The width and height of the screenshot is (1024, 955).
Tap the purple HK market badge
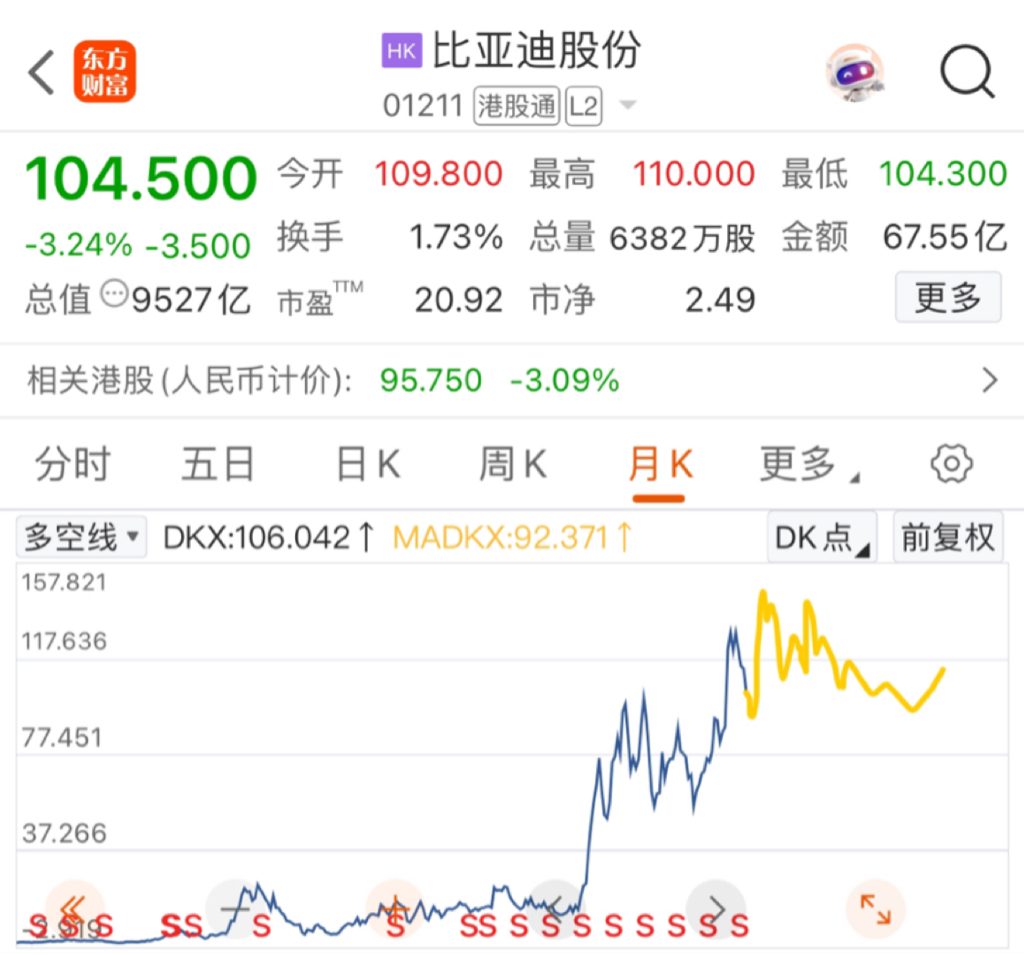pyautogui.click(x=401, y=51)
